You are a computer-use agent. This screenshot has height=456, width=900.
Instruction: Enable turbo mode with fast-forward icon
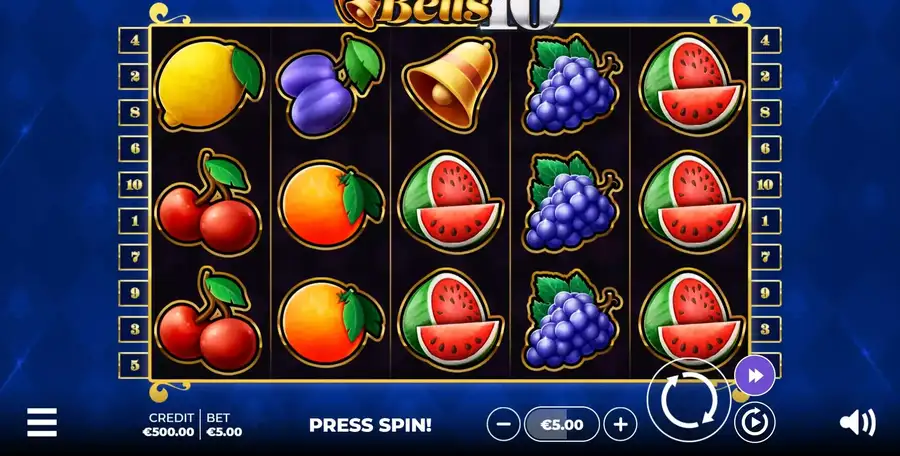pos(755,376)
